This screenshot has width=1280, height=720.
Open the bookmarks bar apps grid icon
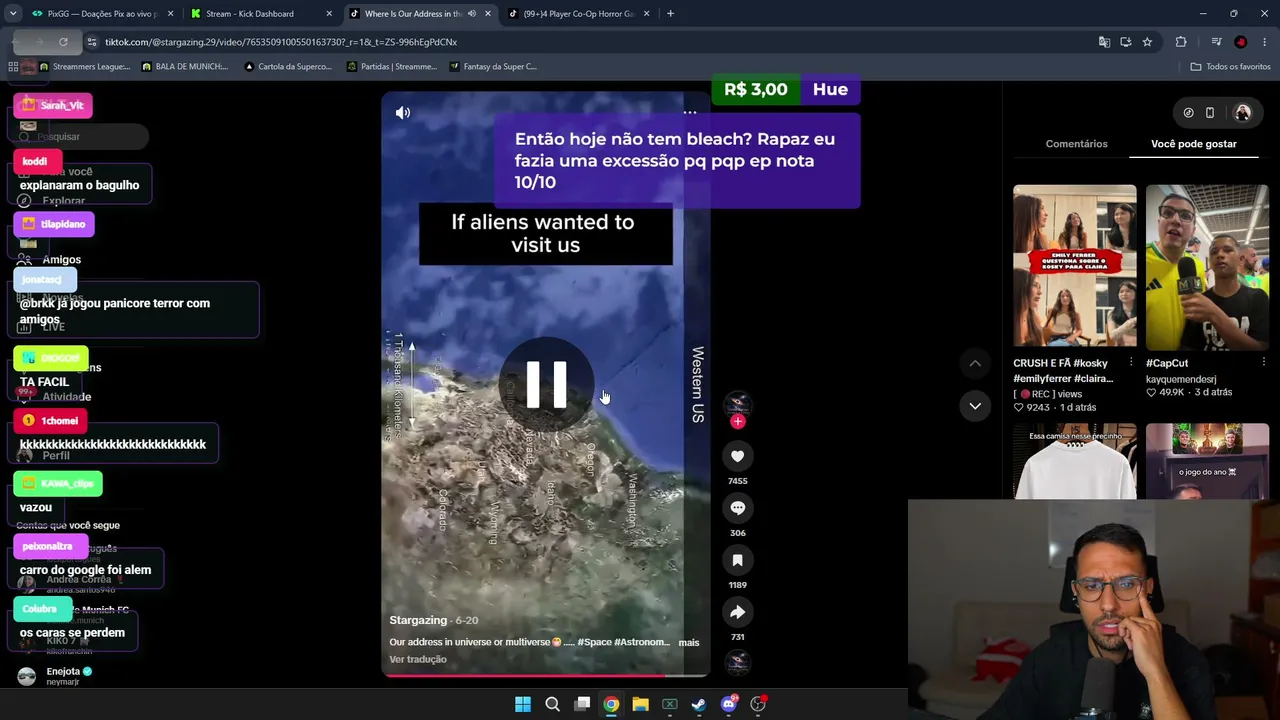(x=13, y=67)
